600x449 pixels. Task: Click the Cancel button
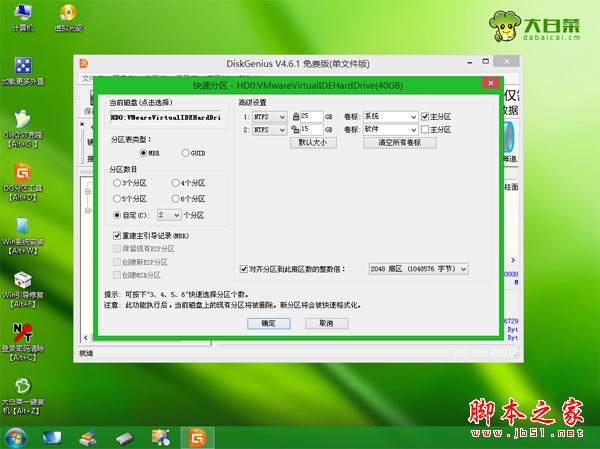point(326,323)
